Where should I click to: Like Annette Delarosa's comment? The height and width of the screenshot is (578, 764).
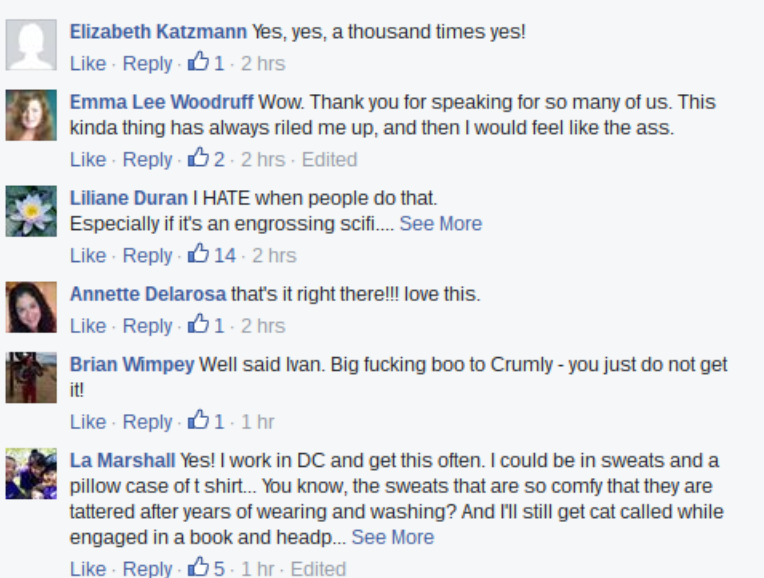[88, 326]
